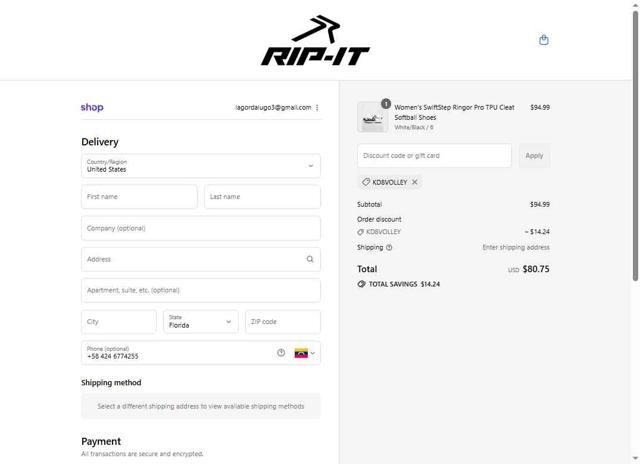Focus the Last name field
Image resolution: width=640 pixels, height=464 pixels.
(x=262, y=197)
